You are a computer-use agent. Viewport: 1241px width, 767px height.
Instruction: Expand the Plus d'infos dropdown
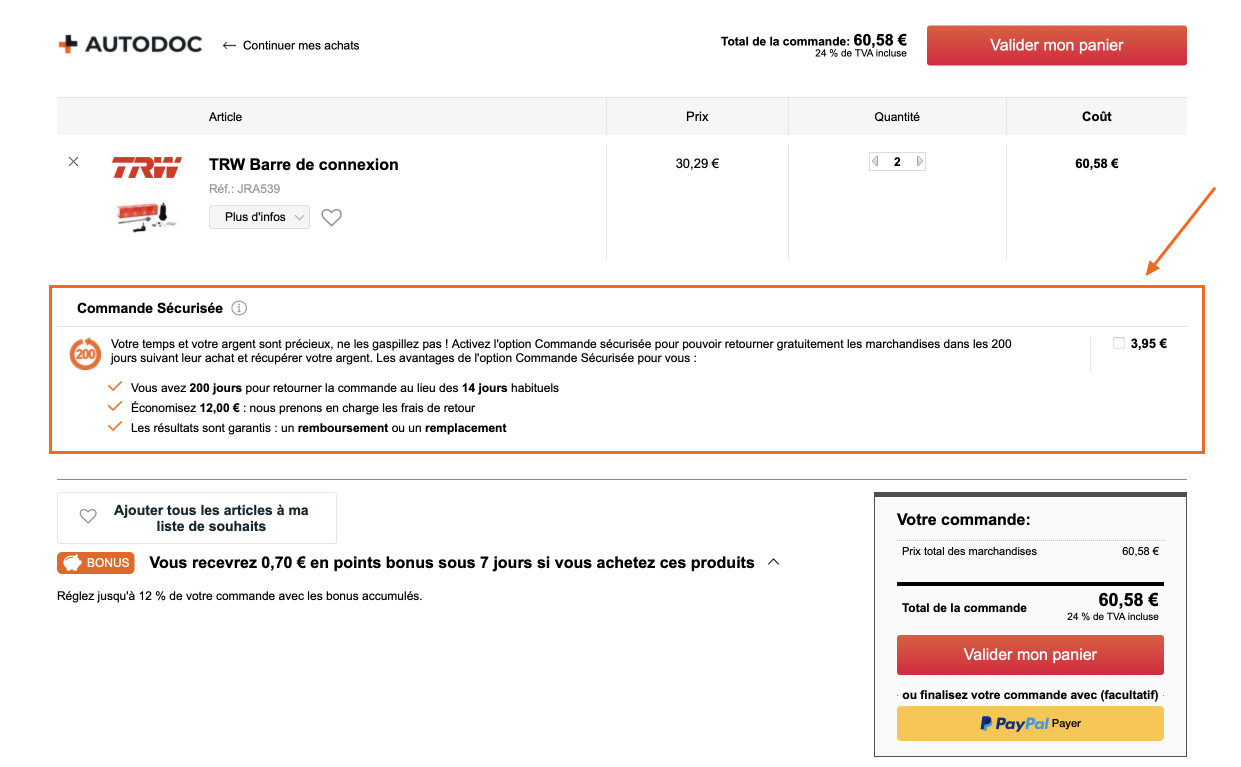[259, 217]
